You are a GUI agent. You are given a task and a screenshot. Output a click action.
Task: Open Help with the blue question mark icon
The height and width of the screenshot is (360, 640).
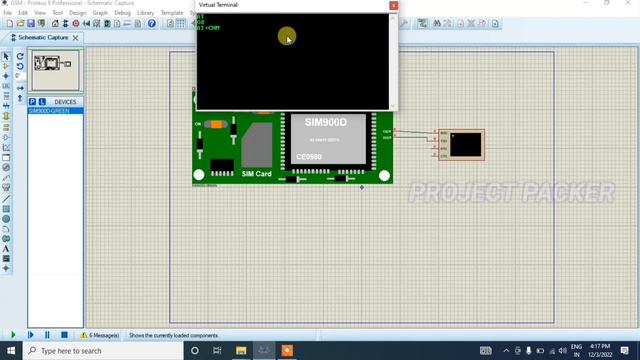pos(152,24)
